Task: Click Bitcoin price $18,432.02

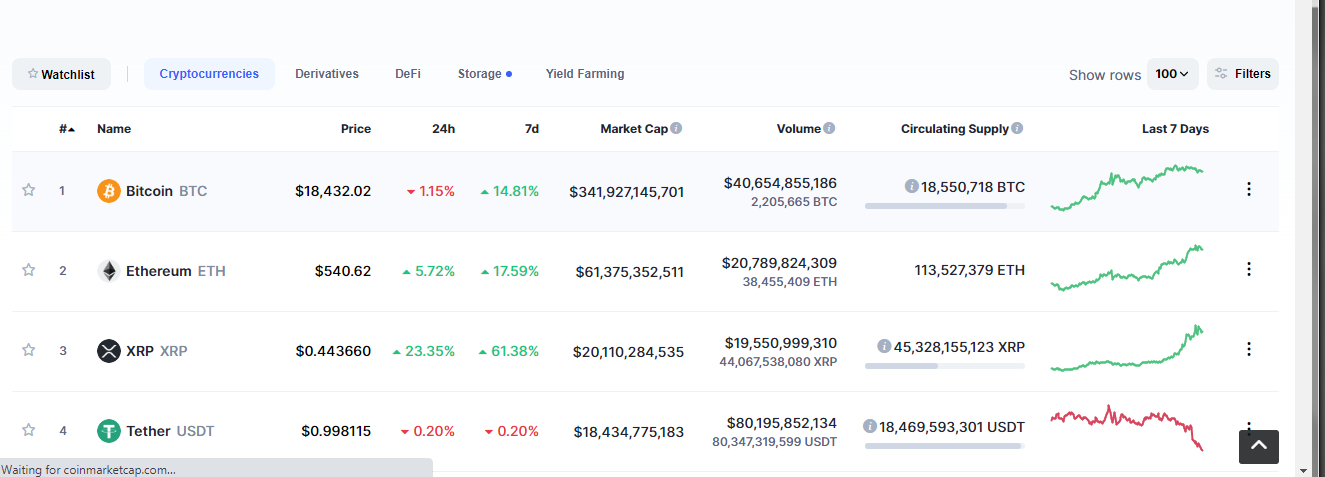Action: tap(333, 191)
